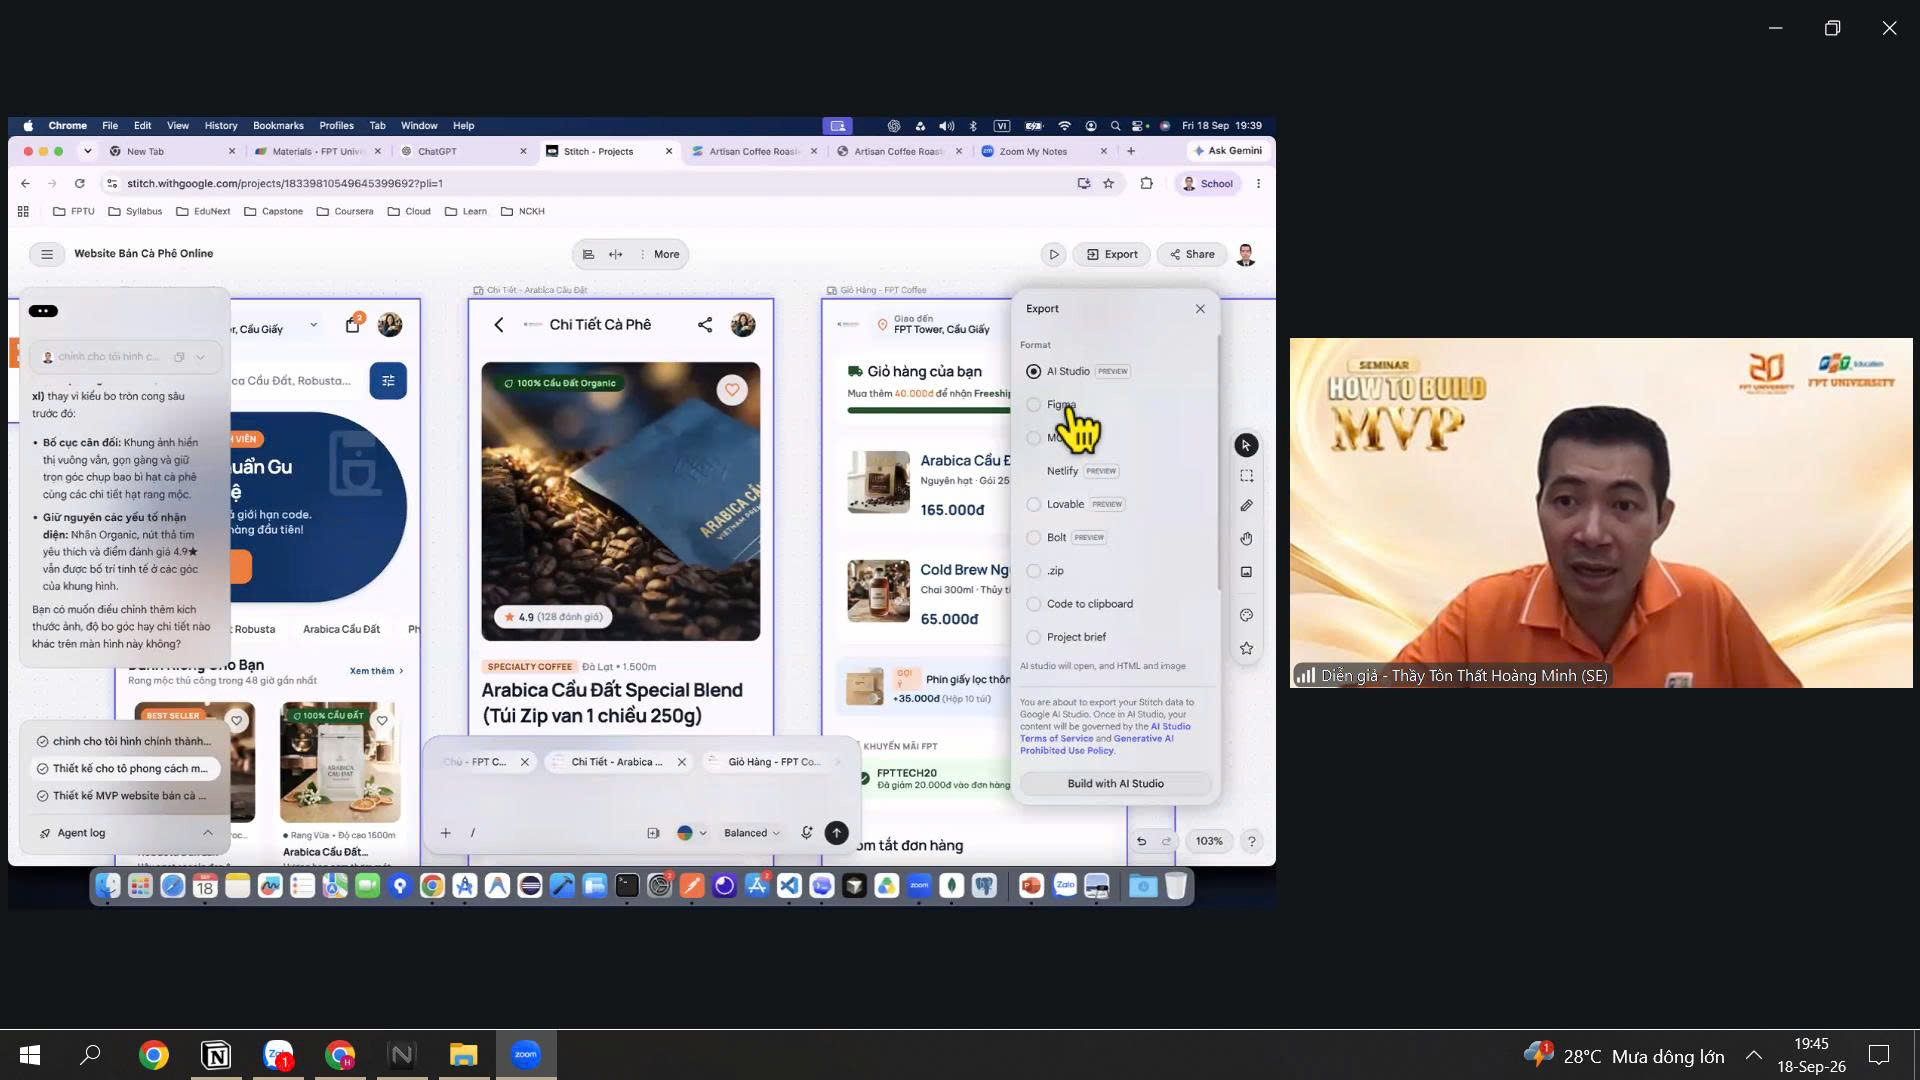1920x1080 pixels.
Task: Click the preview play icon
Action: click(1053, 254)
